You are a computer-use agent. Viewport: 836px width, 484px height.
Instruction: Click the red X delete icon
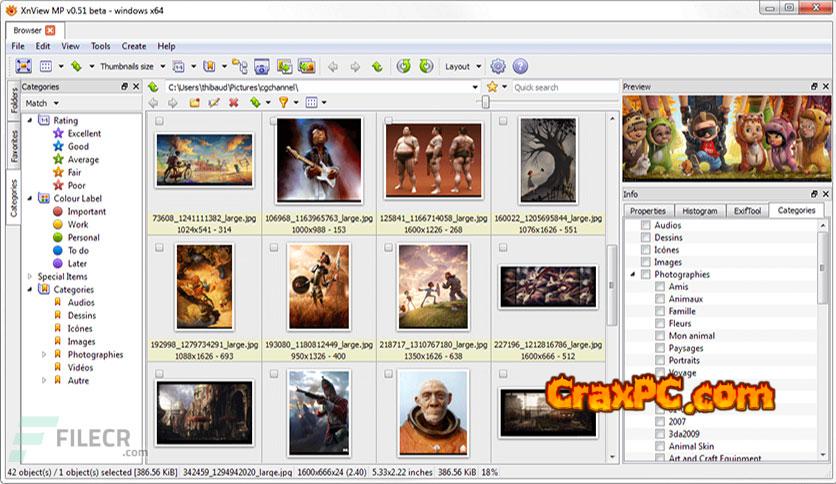point(233,102)
